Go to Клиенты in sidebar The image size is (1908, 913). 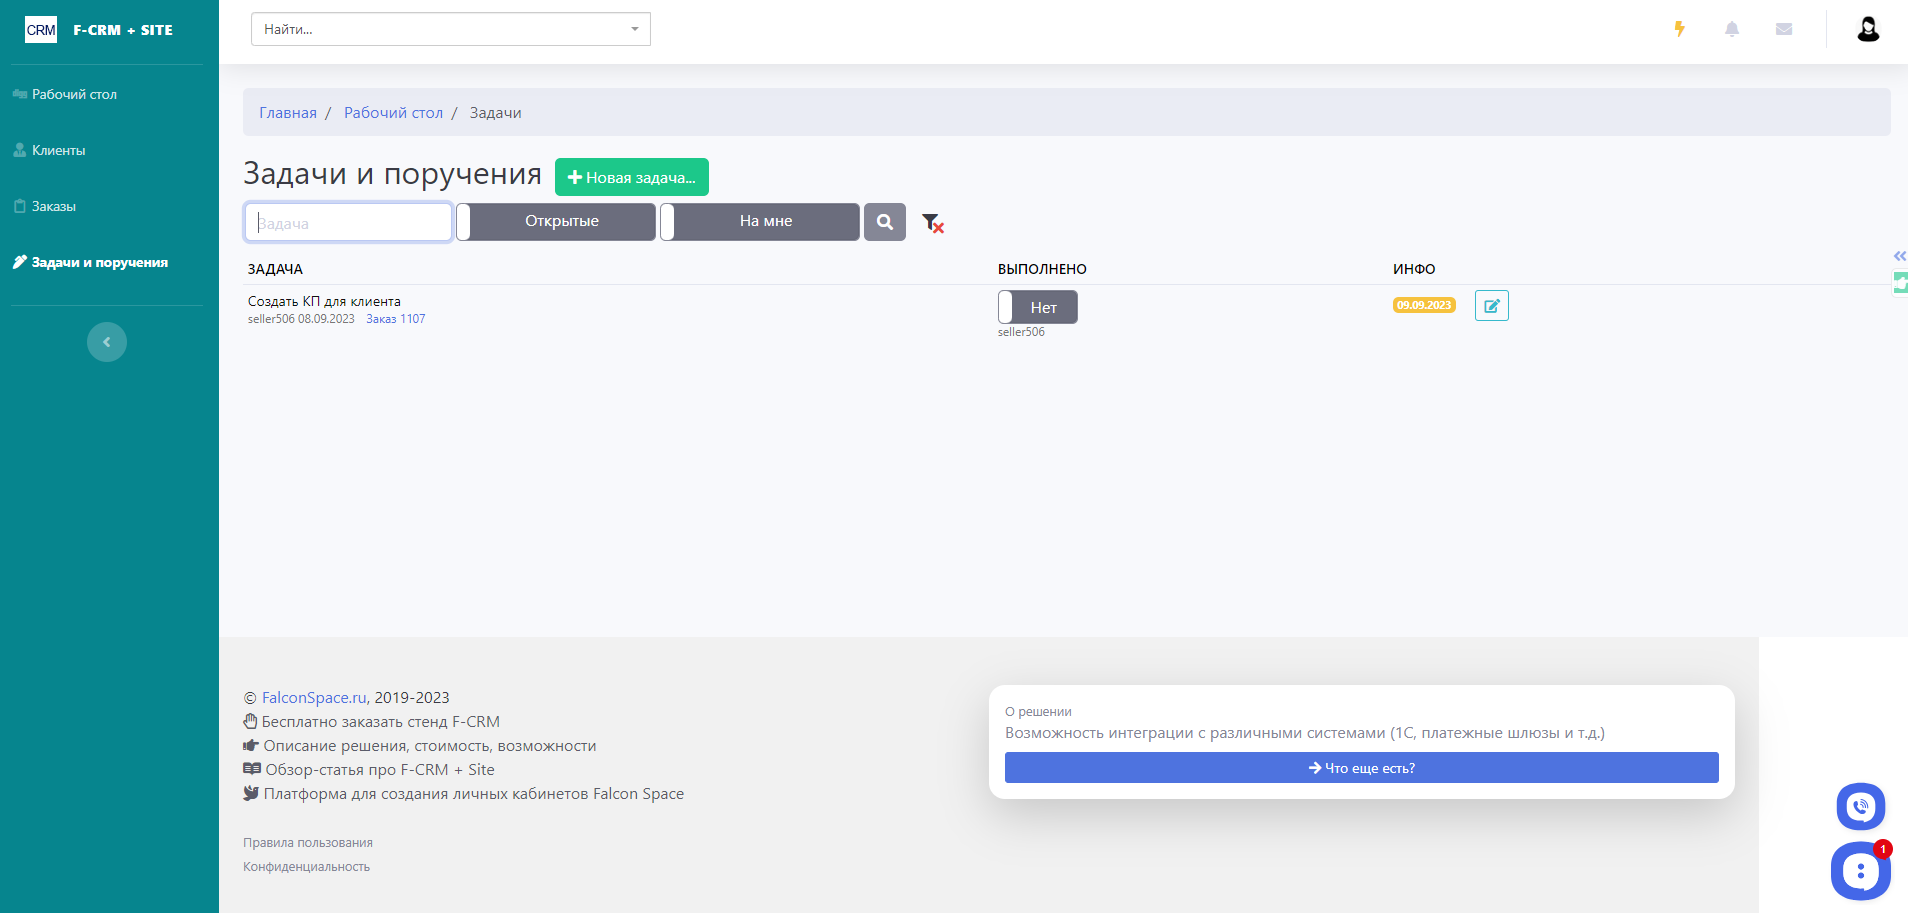coord(58,150)
